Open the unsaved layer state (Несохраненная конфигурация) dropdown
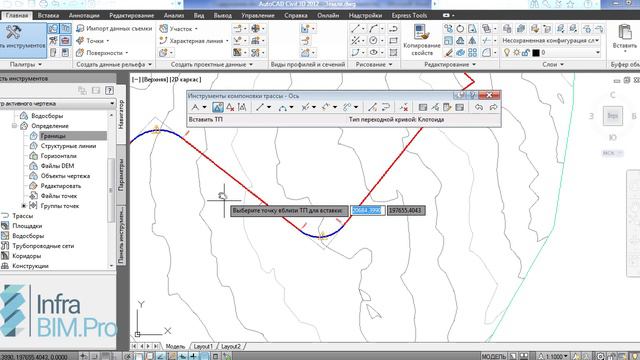Screen dimensions: 640x360 click(x=551, y=41)
